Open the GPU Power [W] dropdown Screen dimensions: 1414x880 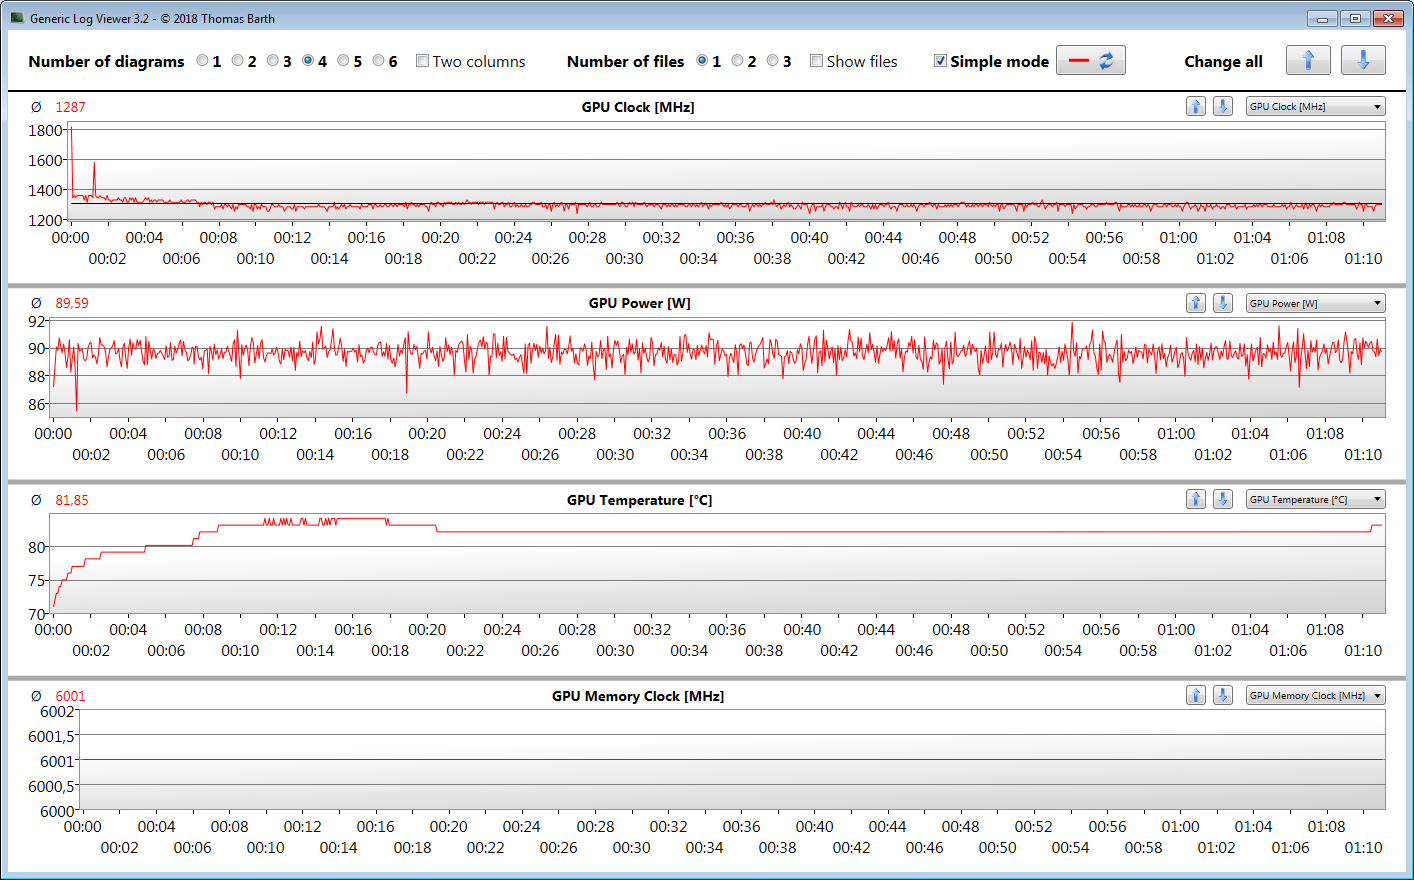1315,303
